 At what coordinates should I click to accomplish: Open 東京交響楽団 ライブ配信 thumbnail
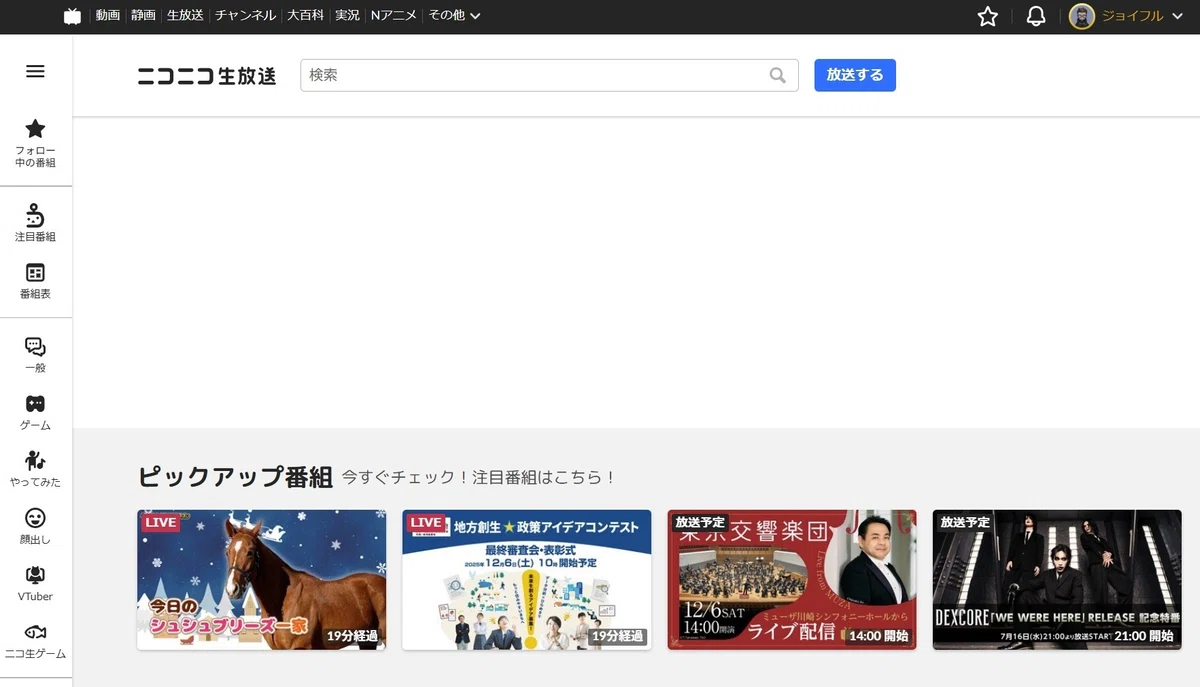pyautogui.click(x=792, y=580)
